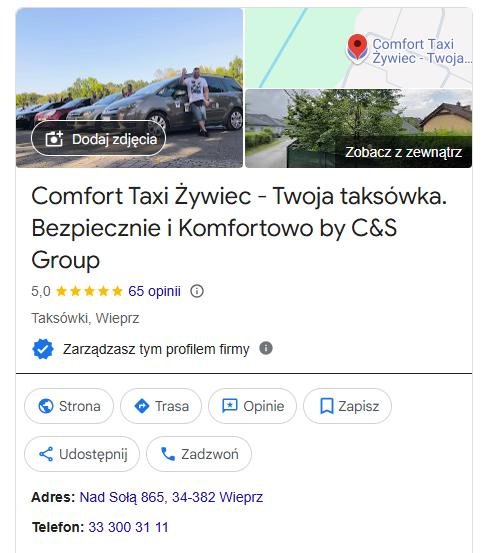Click the star speech bubble Opinie icon

[x=230, y=406]
